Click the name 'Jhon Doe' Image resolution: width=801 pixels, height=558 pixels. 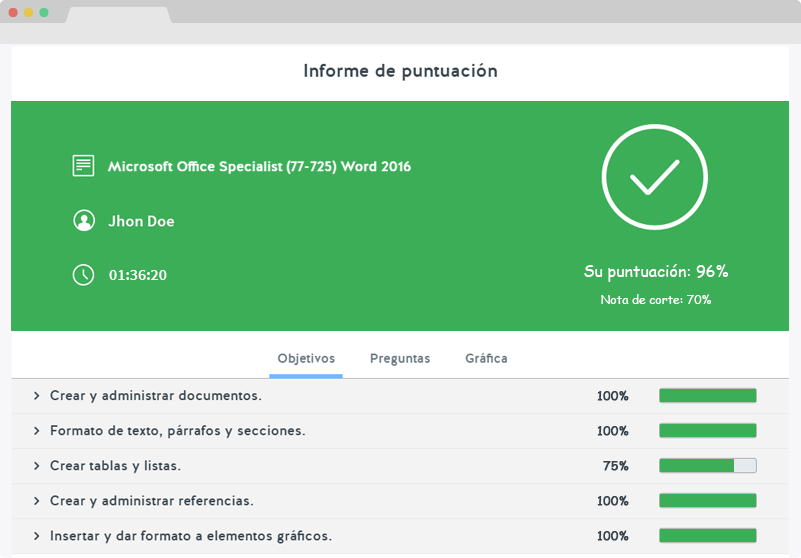(x=142, y=221)
